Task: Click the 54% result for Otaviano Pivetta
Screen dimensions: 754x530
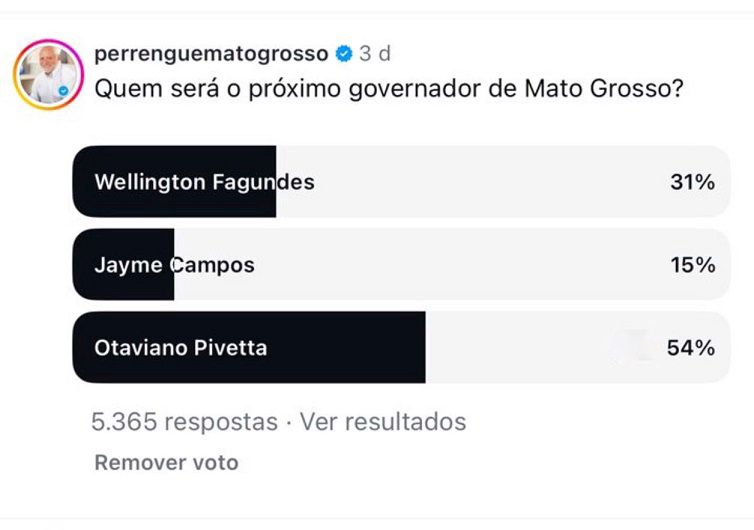Action: [692, 348]
